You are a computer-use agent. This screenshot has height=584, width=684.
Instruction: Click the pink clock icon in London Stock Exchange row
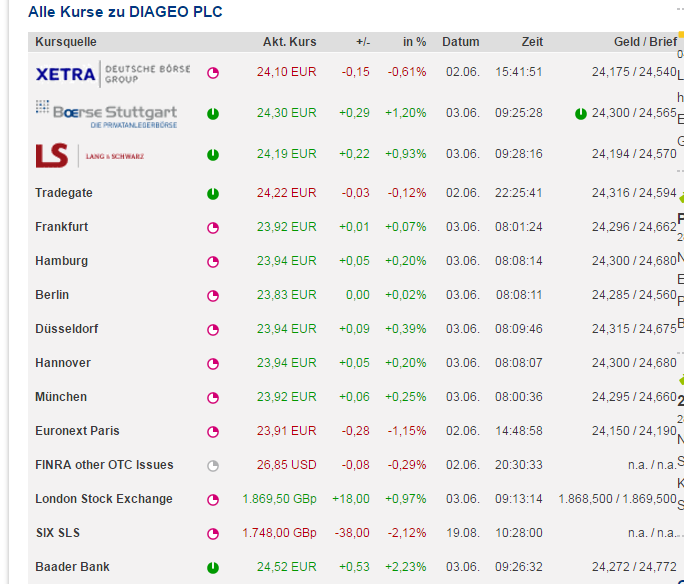[x=213, y=500]
